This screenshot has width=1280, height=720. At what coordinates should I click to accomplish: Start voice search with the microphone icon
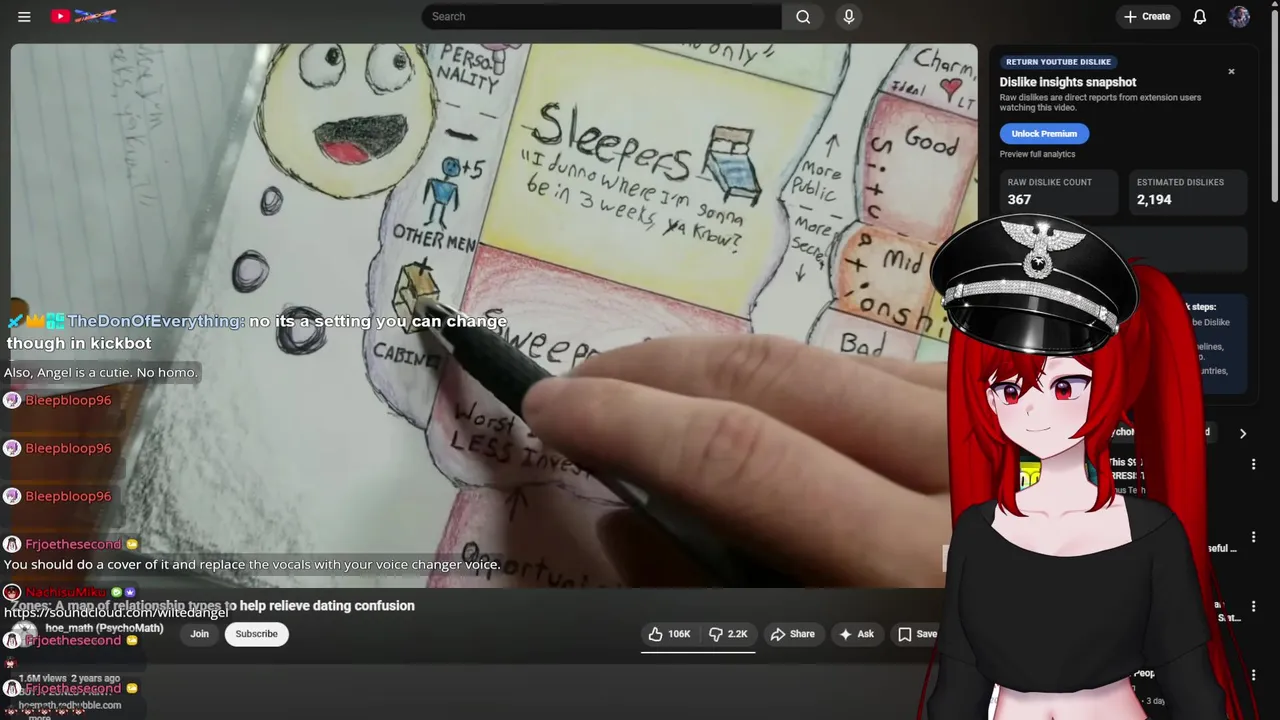[849, 16]
